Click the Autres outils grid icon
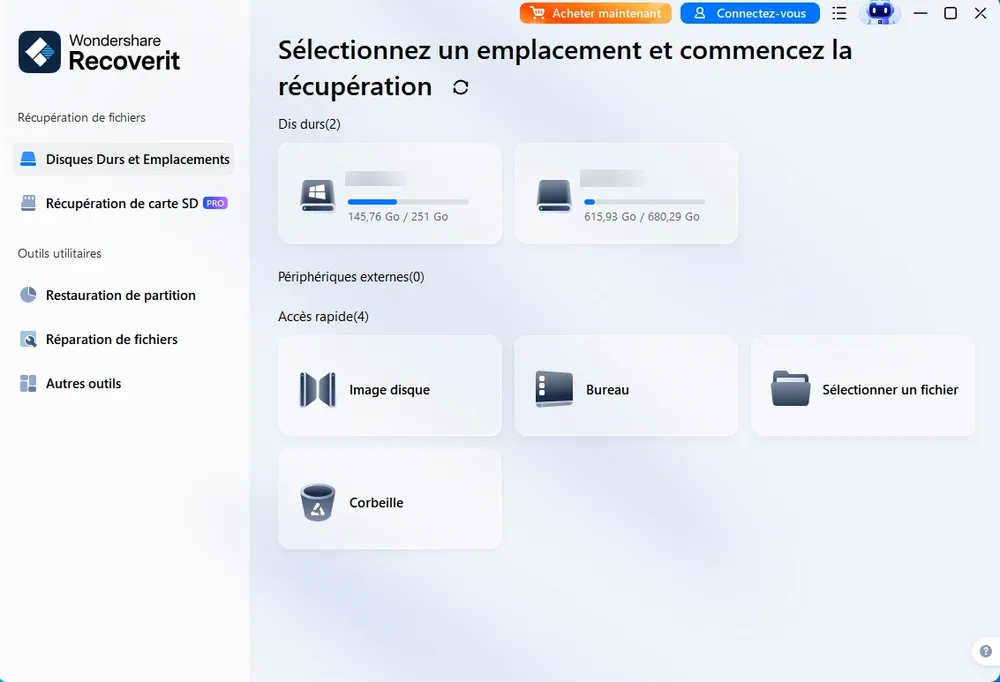Viewport: 1000px width, 682px height. pos(28,383)
